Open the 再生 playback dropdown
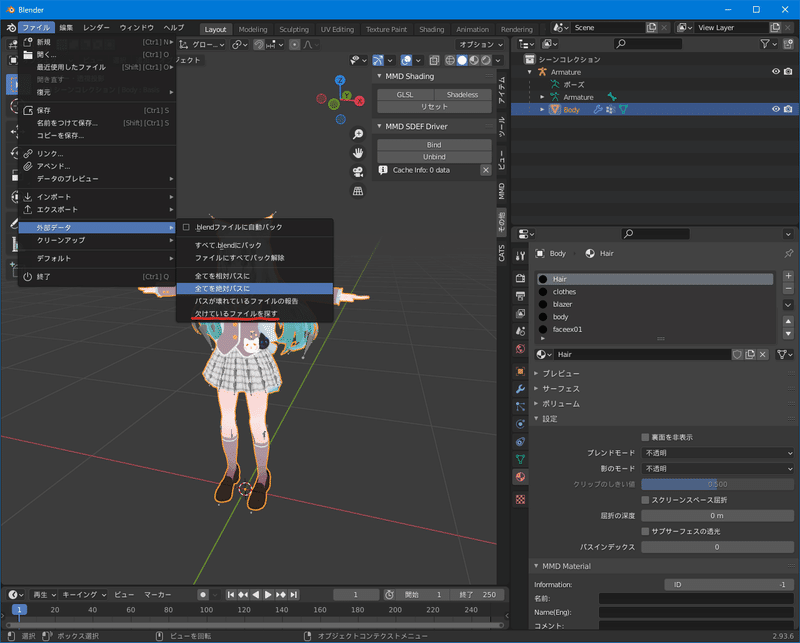The width and height of the screenshot is (800, 643). click(x=44, y=595)
